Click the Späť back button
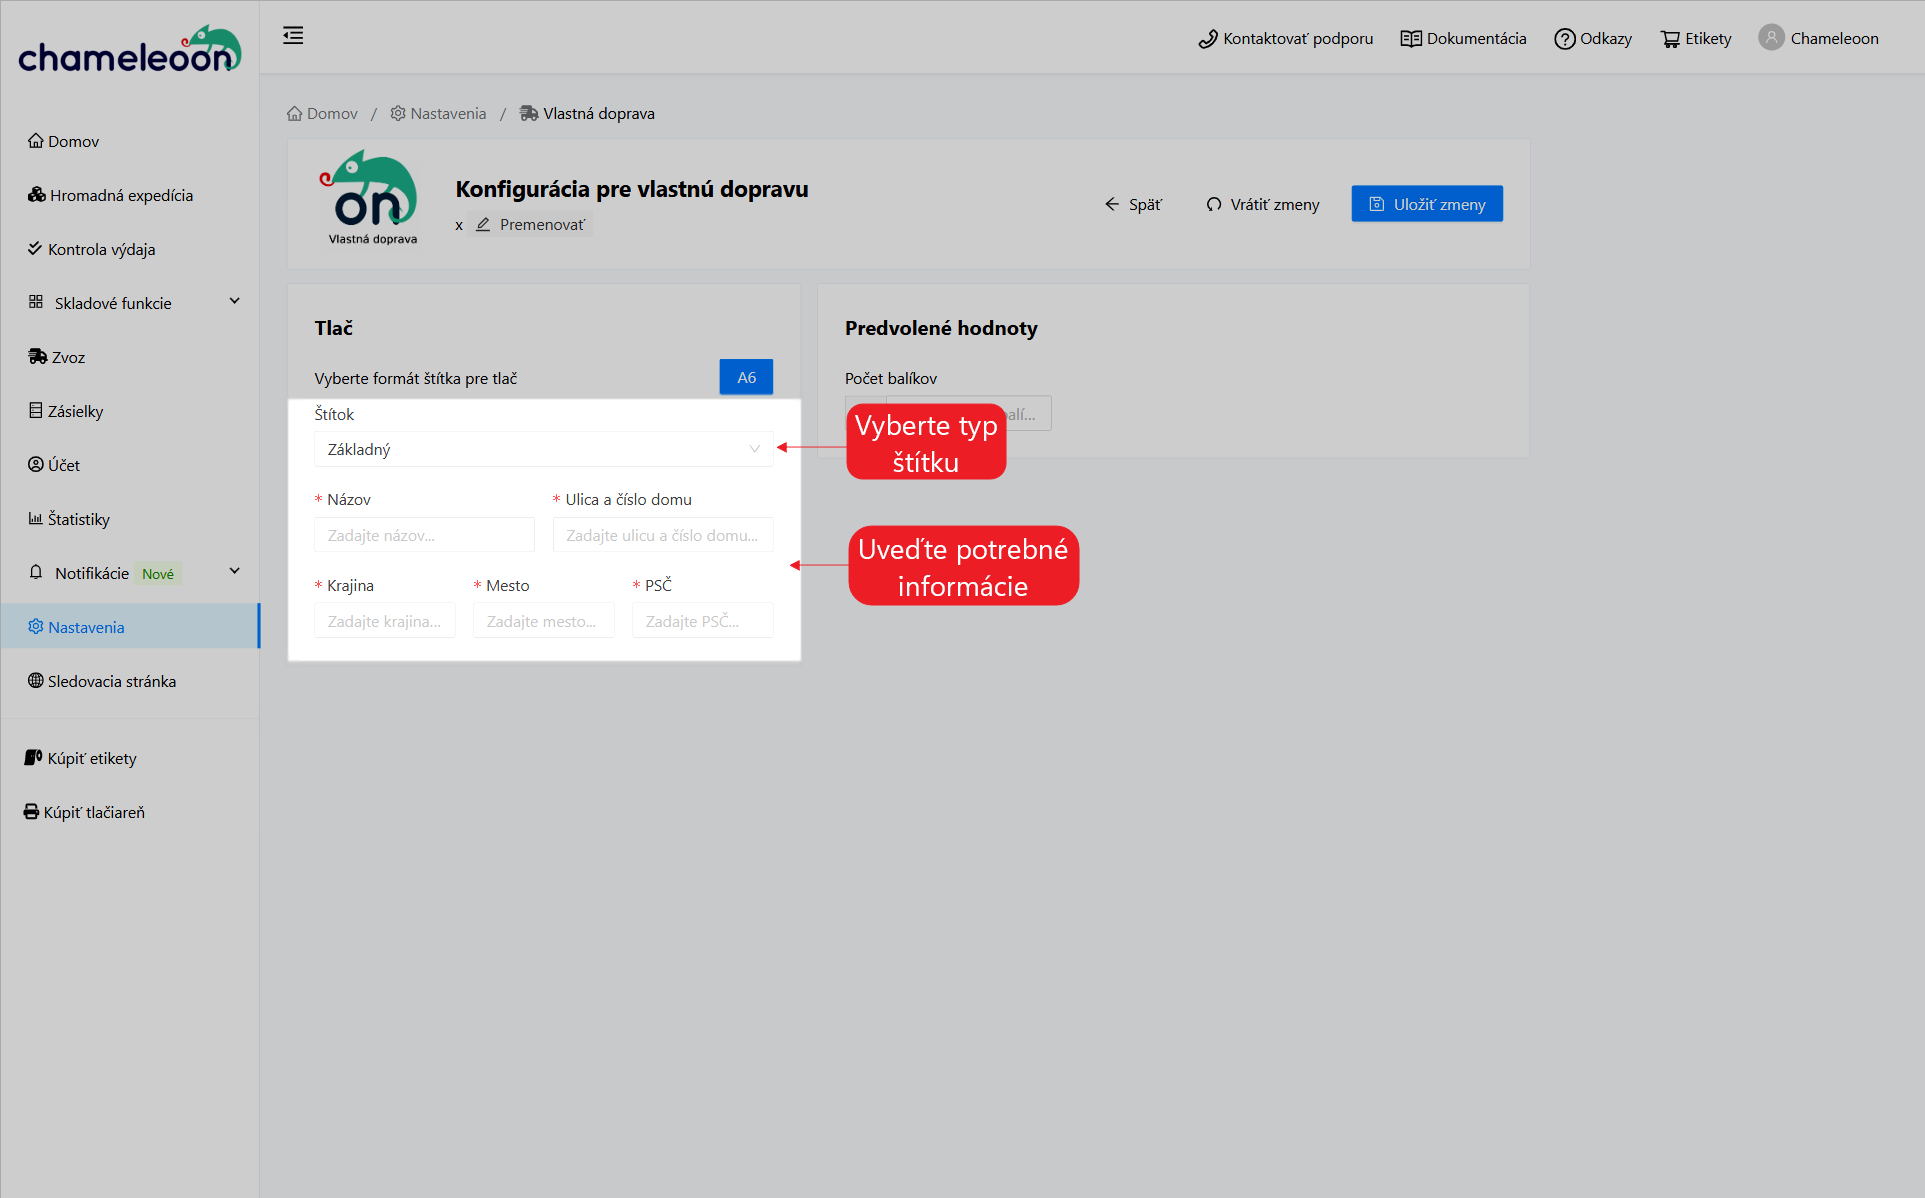Image resolution: width=1925 pixels, height=1198 pixels. pos(1133,204)
